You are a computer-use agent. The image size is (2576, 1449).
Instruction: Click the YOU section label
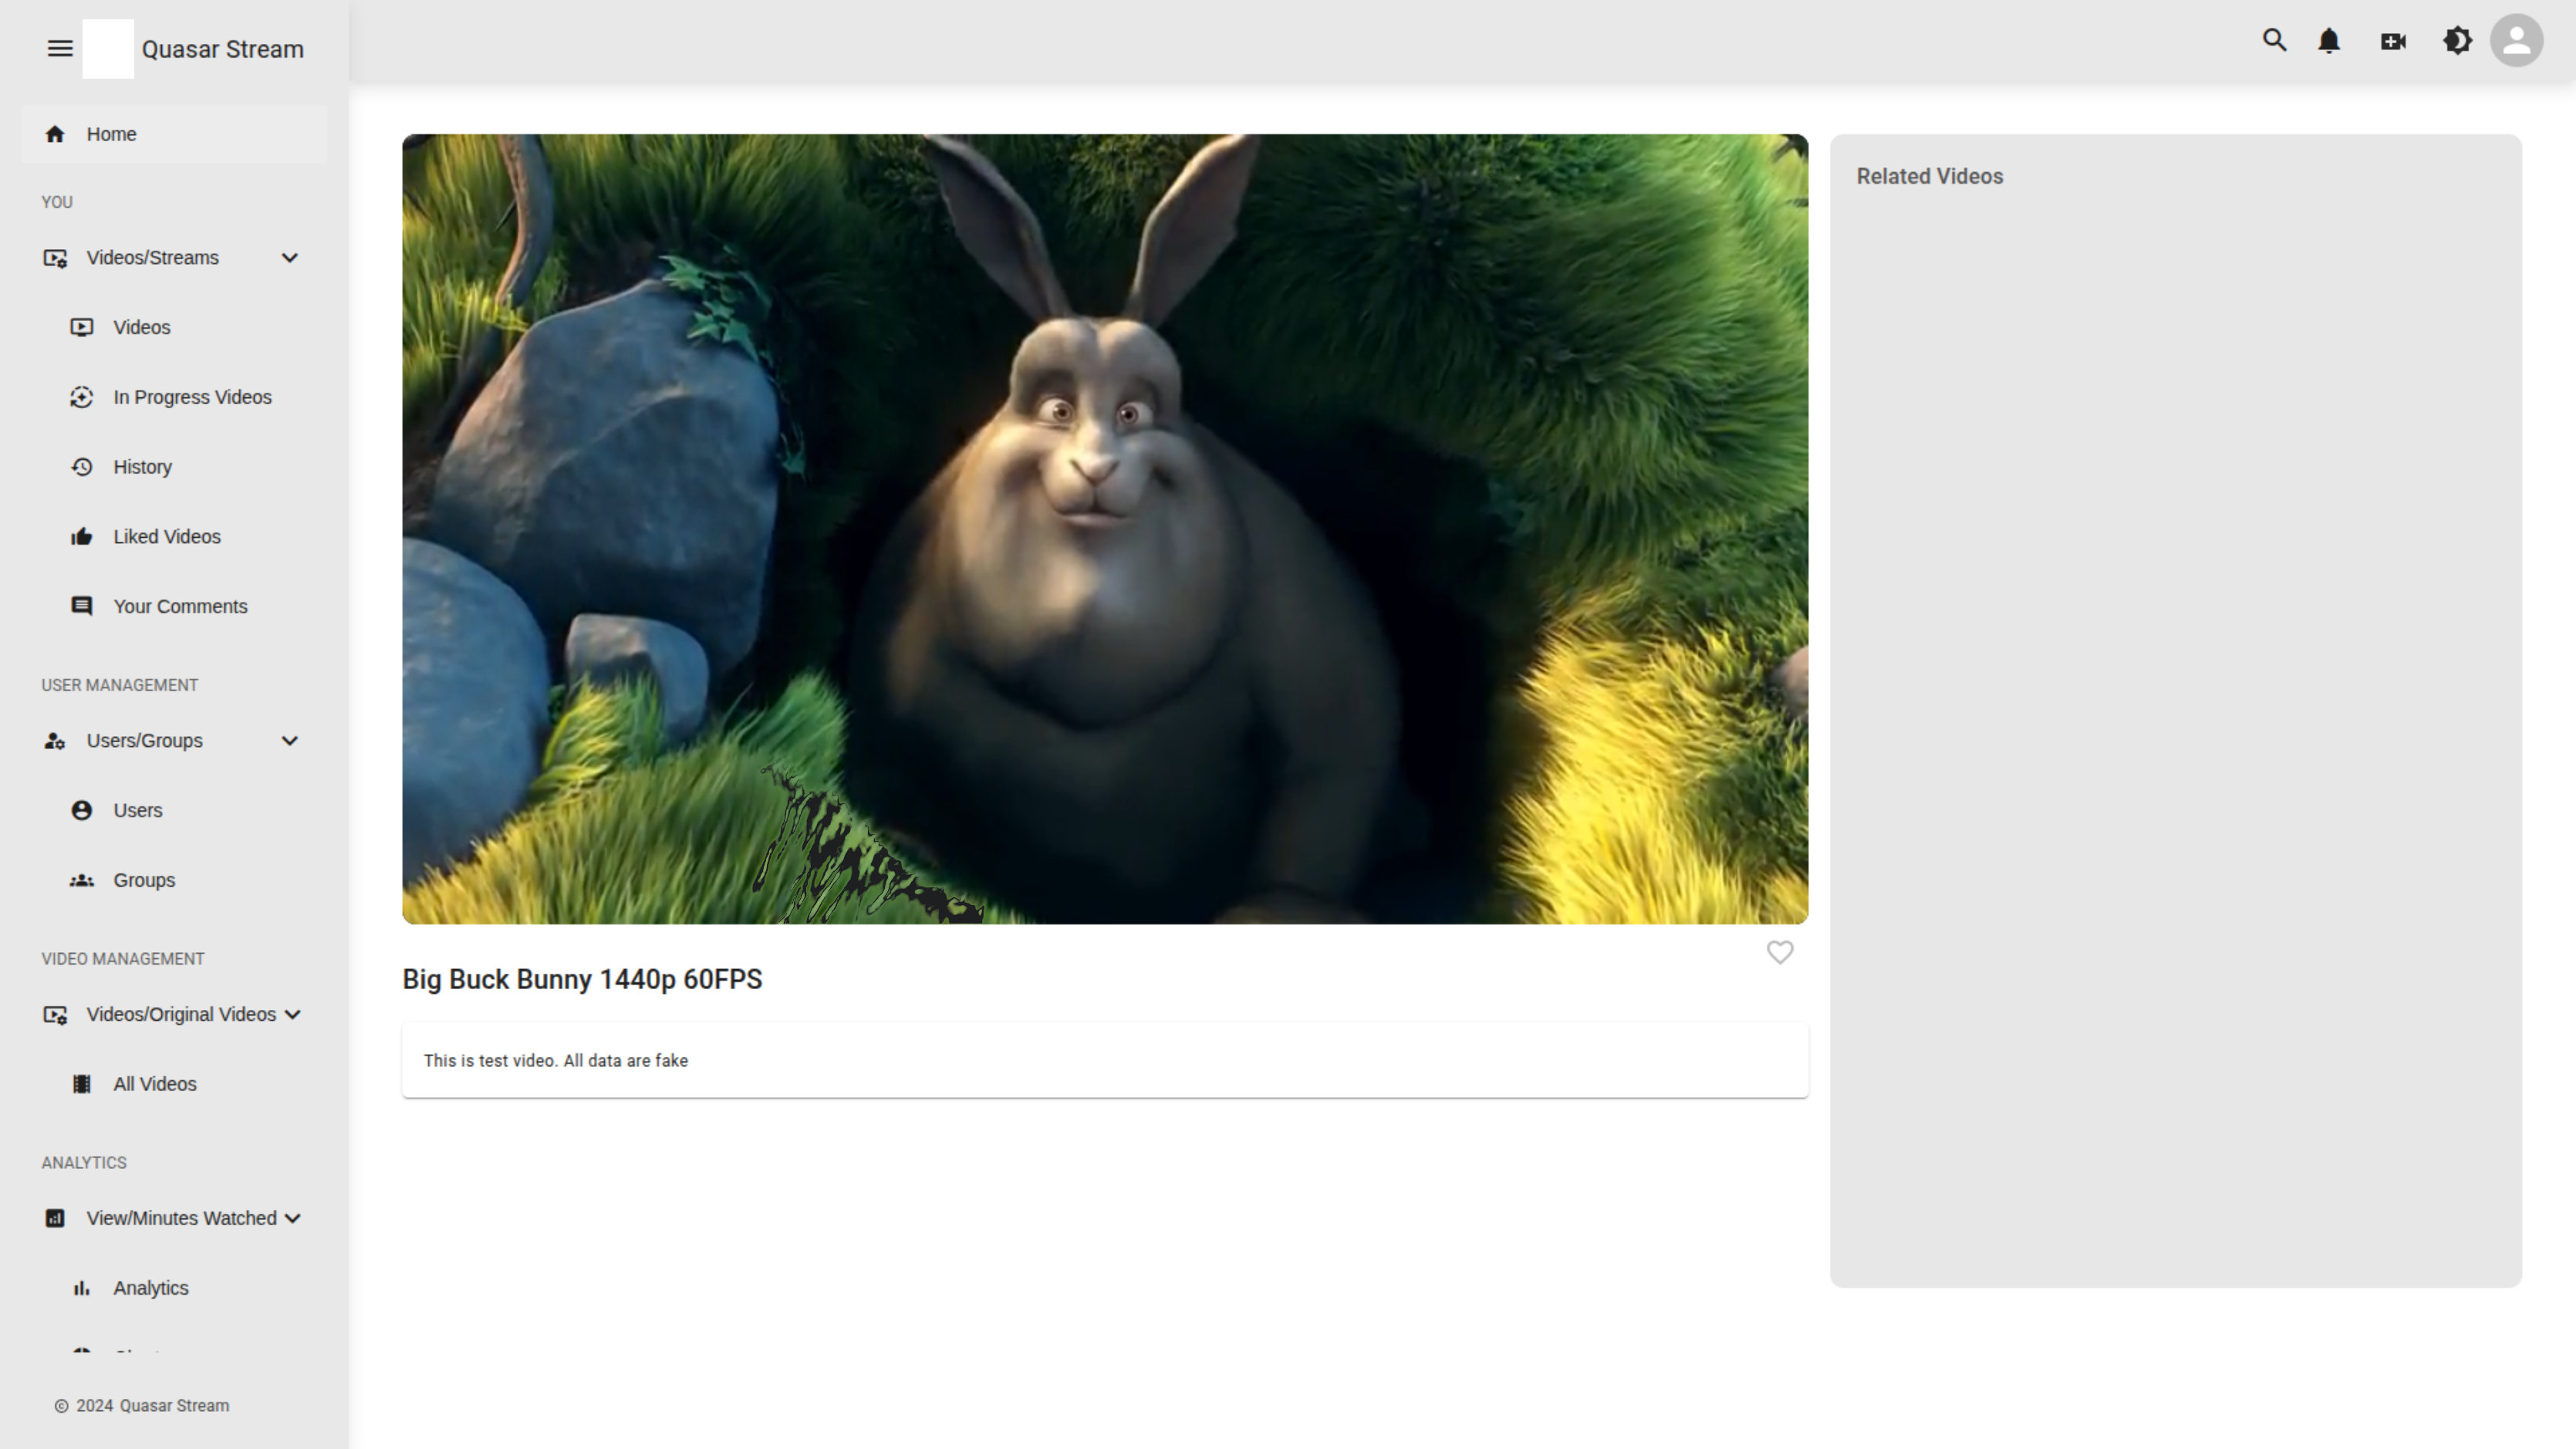(56, 202)
